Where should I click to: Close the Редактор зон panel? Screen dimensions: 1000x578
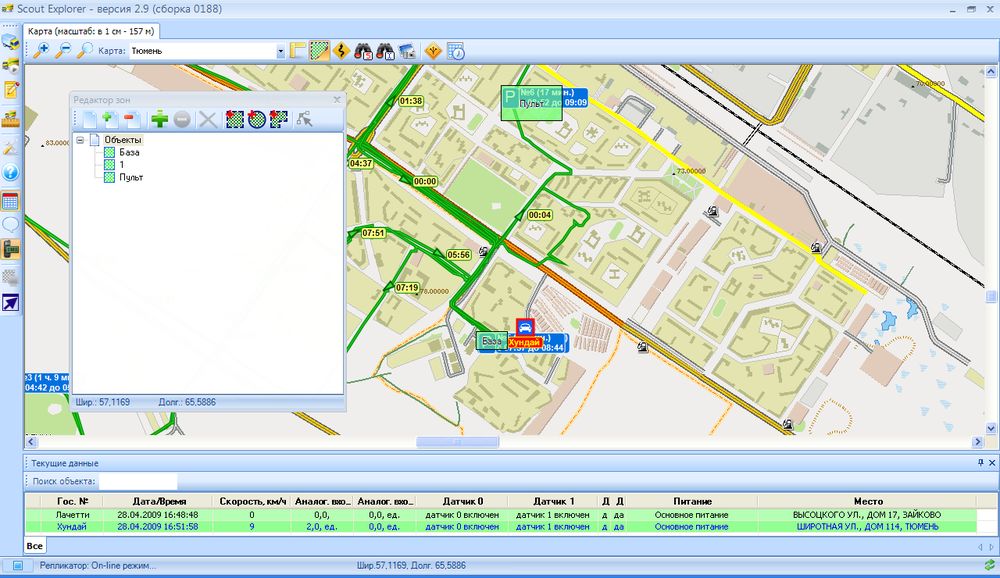coord(337,100)
